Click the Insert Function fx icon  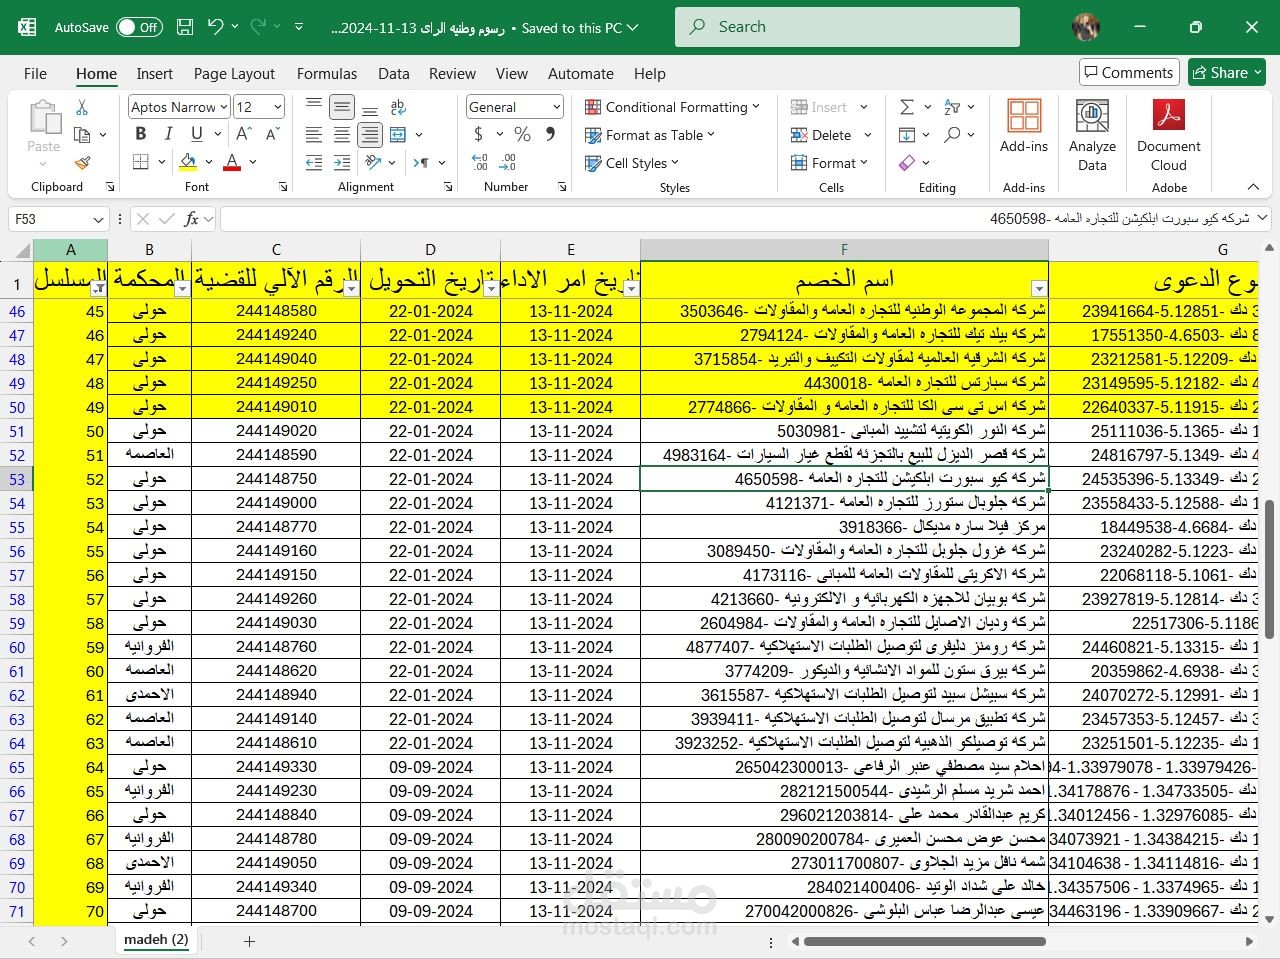tap(193, 219)
